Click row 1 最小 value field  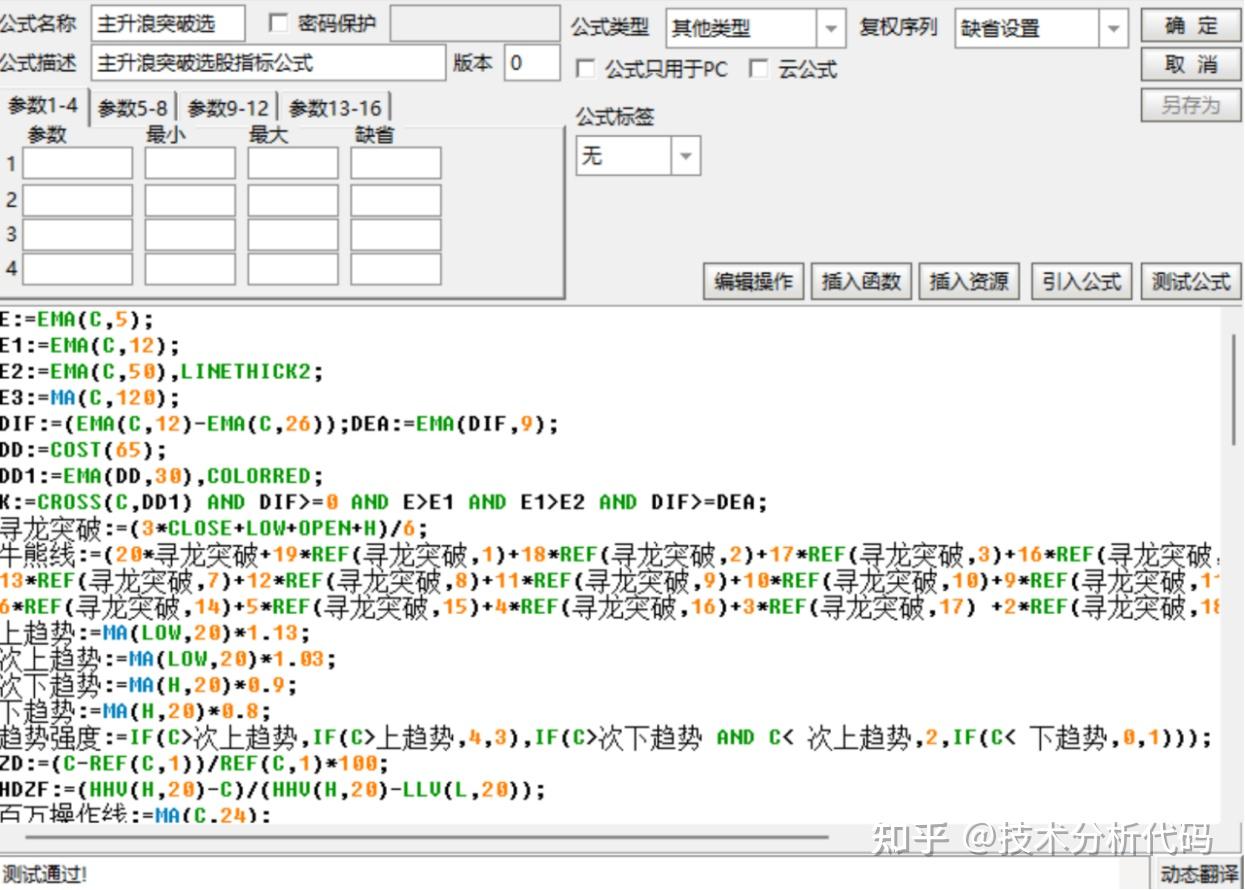[x=191, y=164]
